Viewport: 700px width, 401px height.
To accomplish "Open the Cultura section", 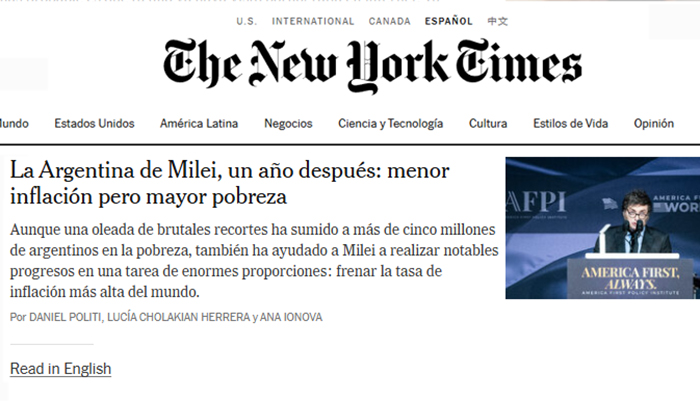I will pos(487,124).
